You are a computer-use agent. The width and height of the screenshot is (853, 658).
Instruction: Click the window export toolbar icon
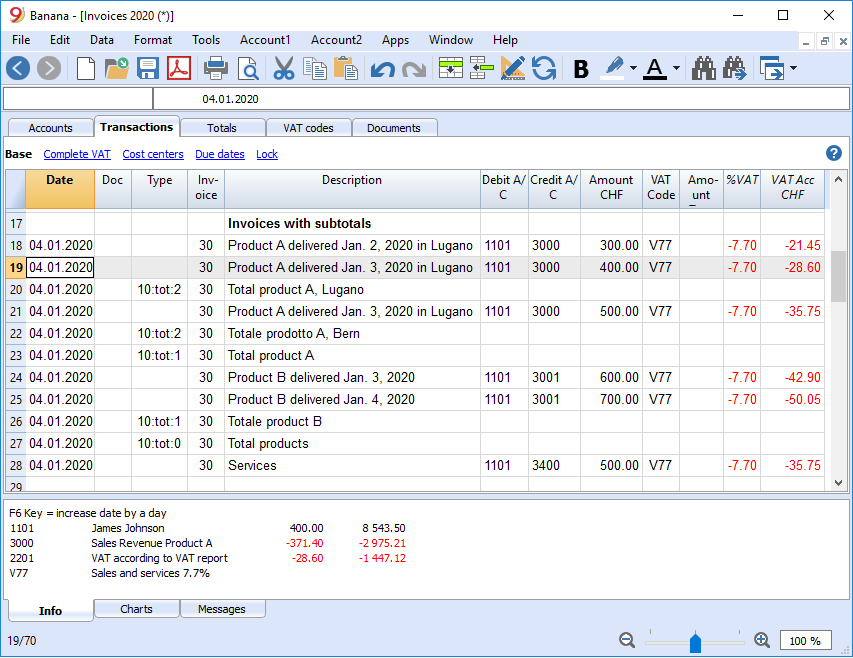pos(772,69)
